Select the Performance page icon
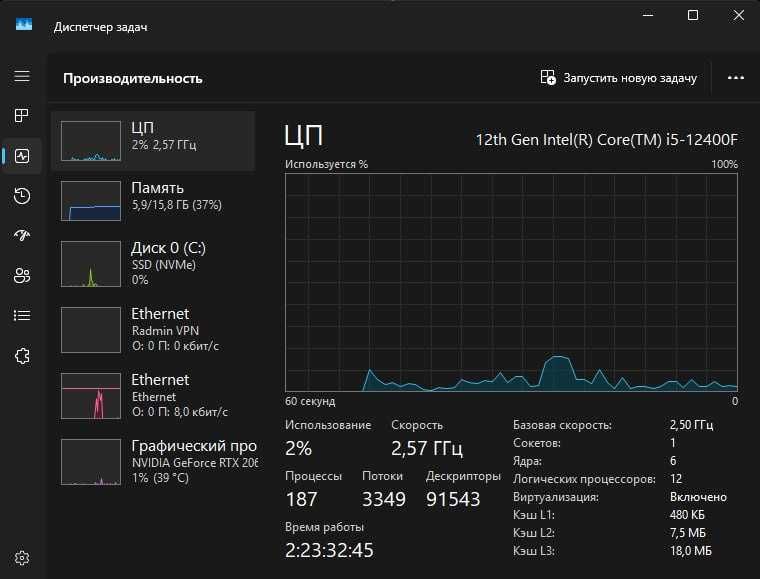This screenshot has width=760, height=579. coord(22,156)
